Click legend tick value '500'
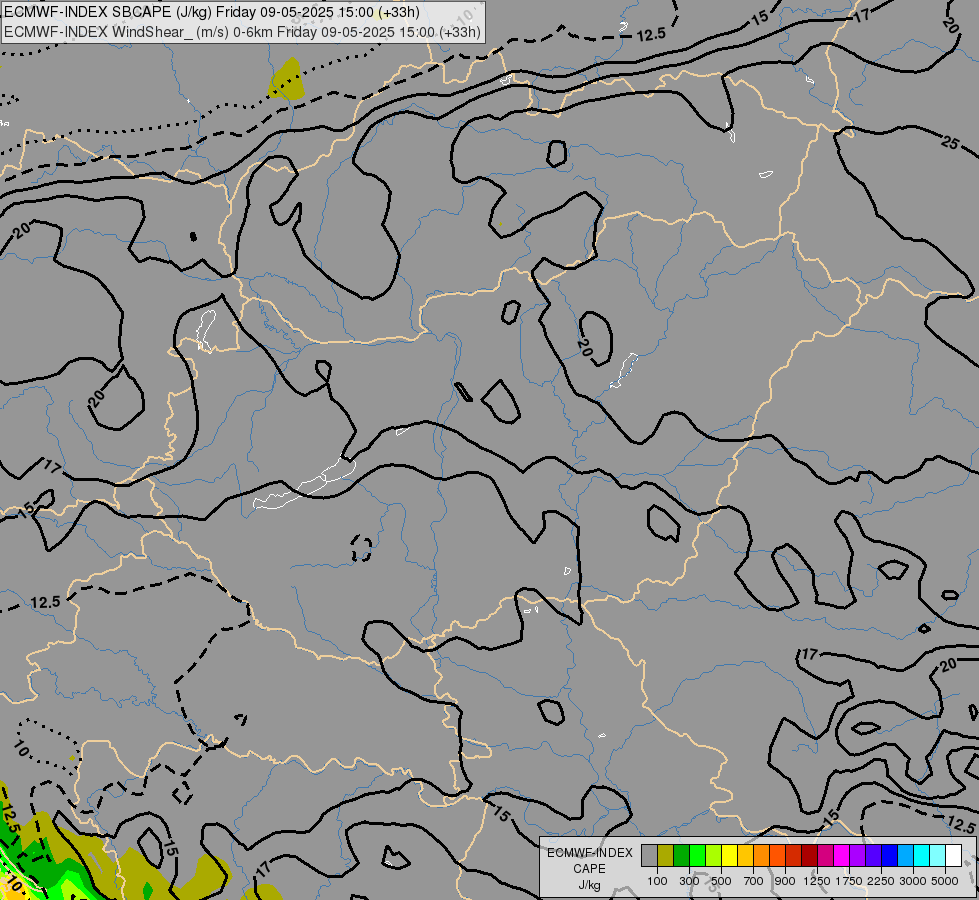This screenshot has width=979, height=900. pyautogui.click(x=721, y=881)
